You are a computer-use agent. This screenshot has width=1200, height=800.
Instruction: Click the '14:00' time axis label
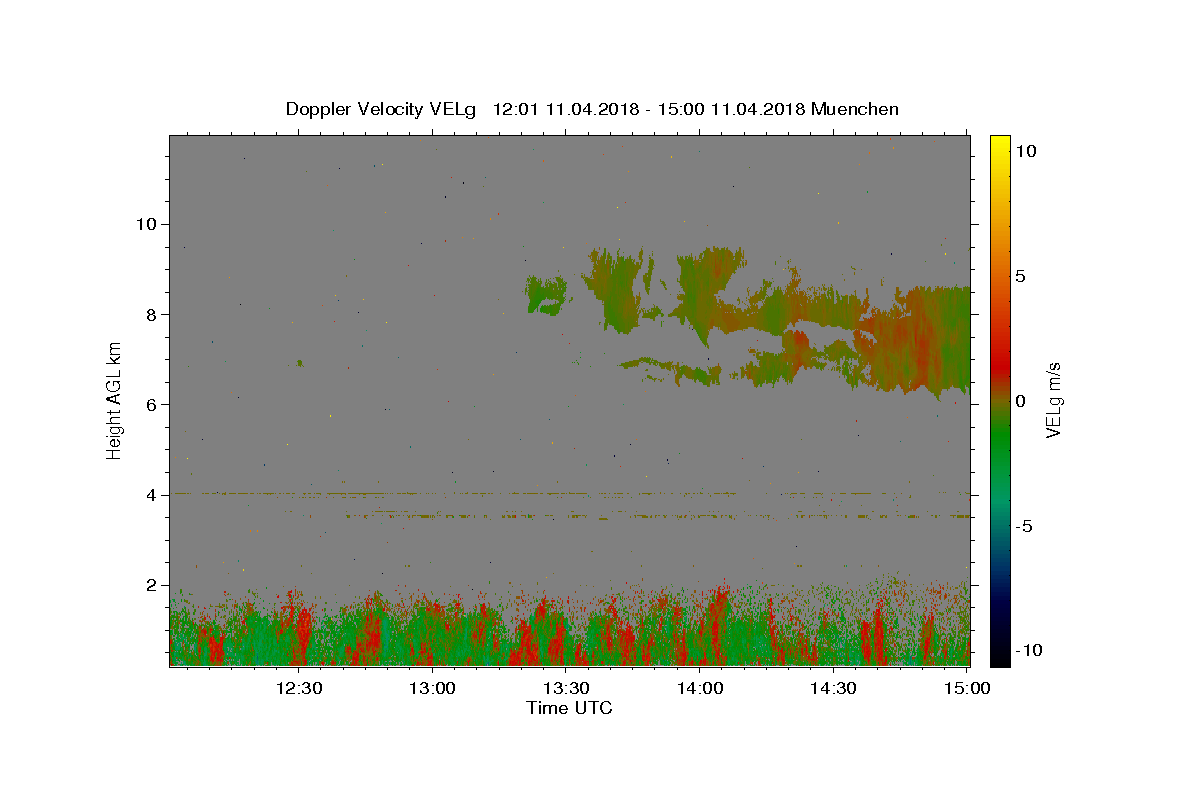click(700, 688)
